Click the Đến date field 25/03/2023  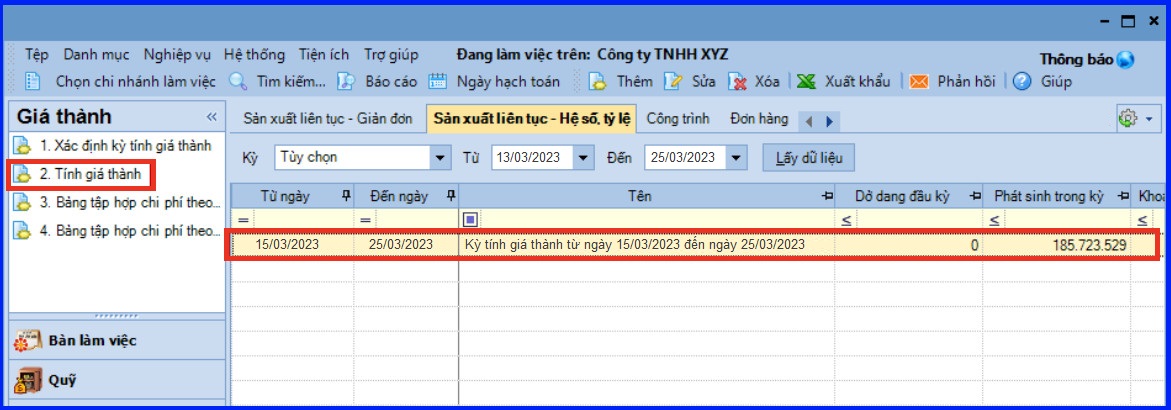tap(687, 158)
